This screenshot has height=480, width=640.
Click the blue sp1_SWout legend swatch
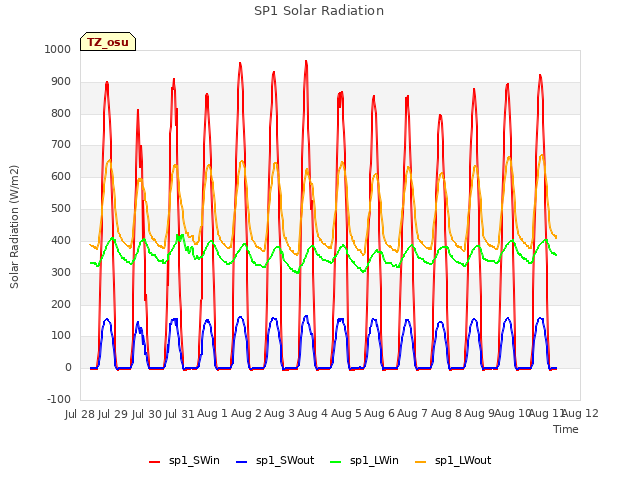(x=242, y=462)
